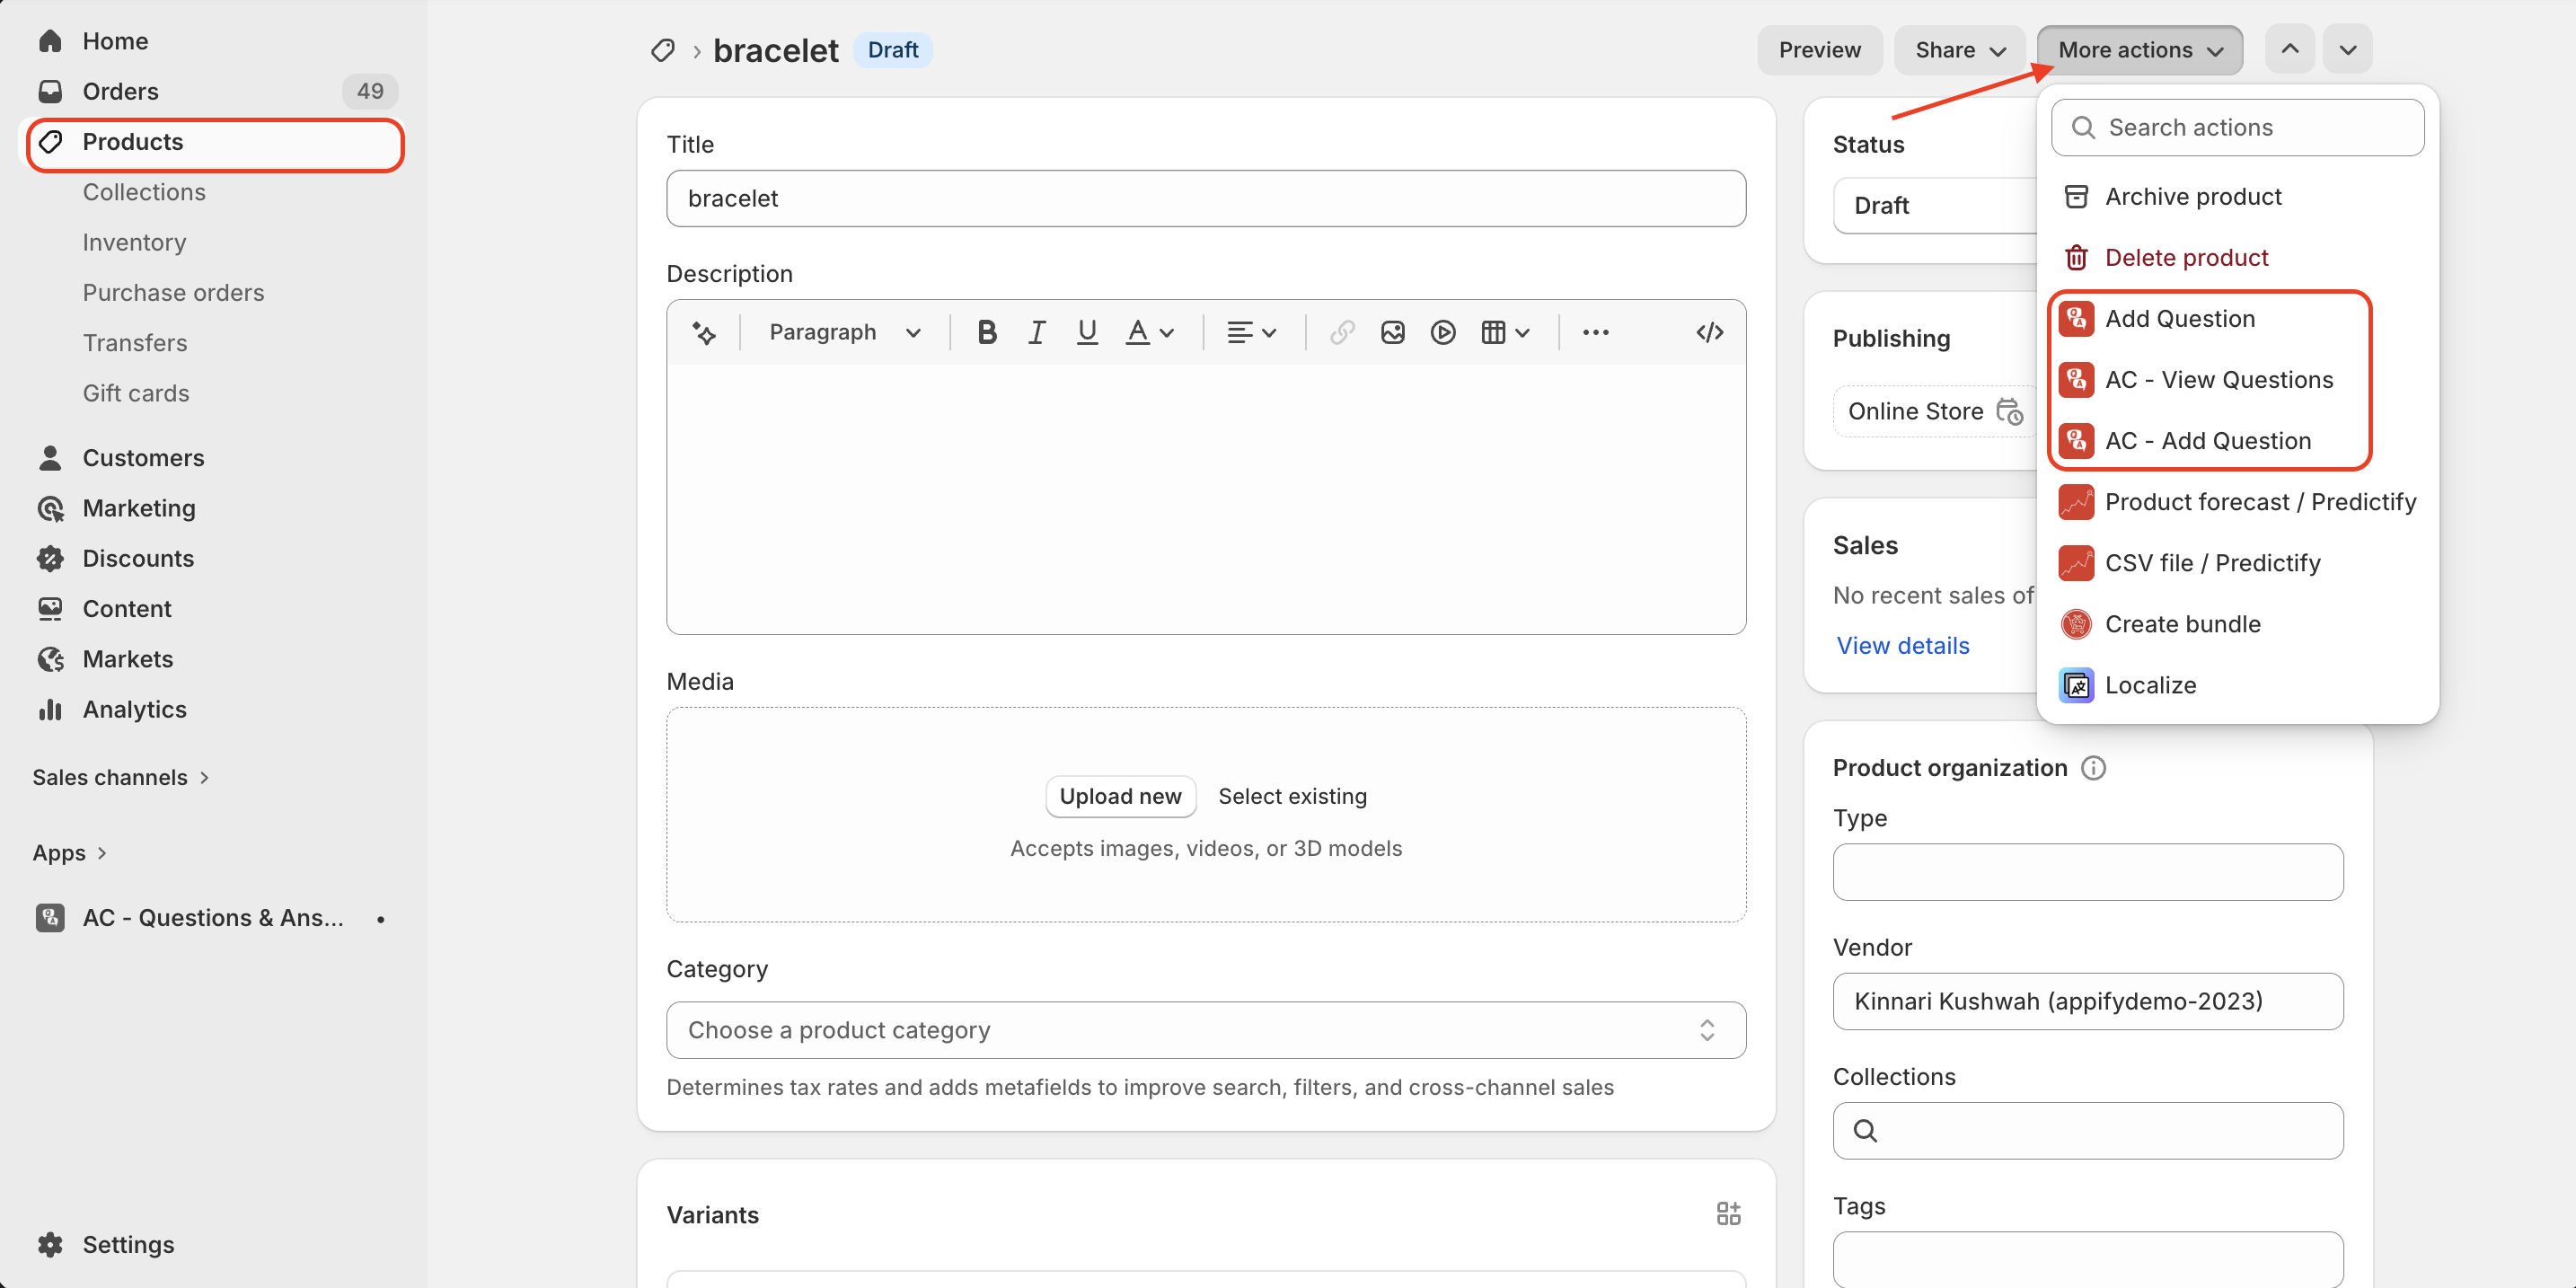The width and height of the screenshot is (2576, 1288).
Task: Click the insert image icon
Action: coord(1392,332)
